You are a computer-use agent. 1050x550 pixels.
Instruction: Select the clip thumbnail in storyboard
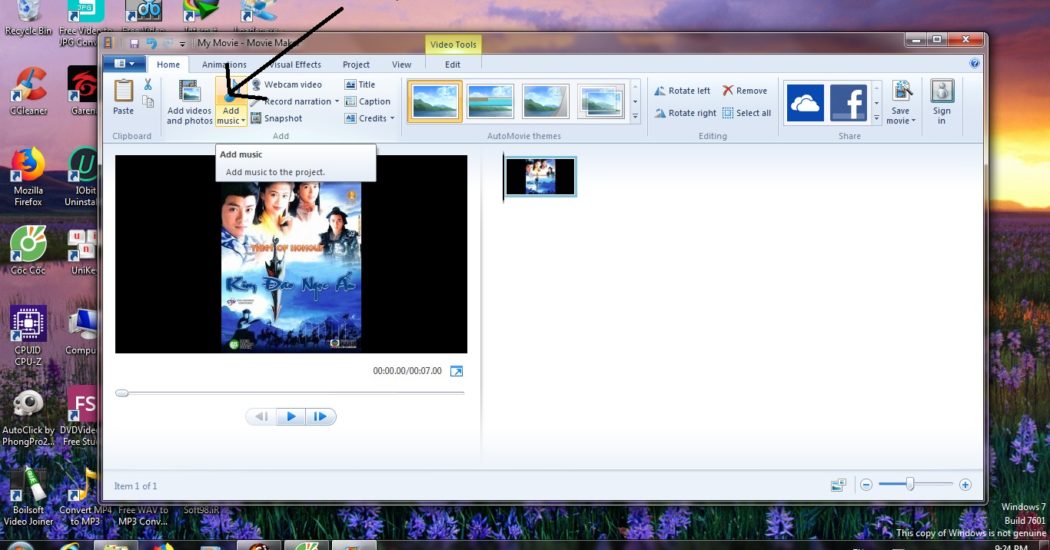[540, 177]
